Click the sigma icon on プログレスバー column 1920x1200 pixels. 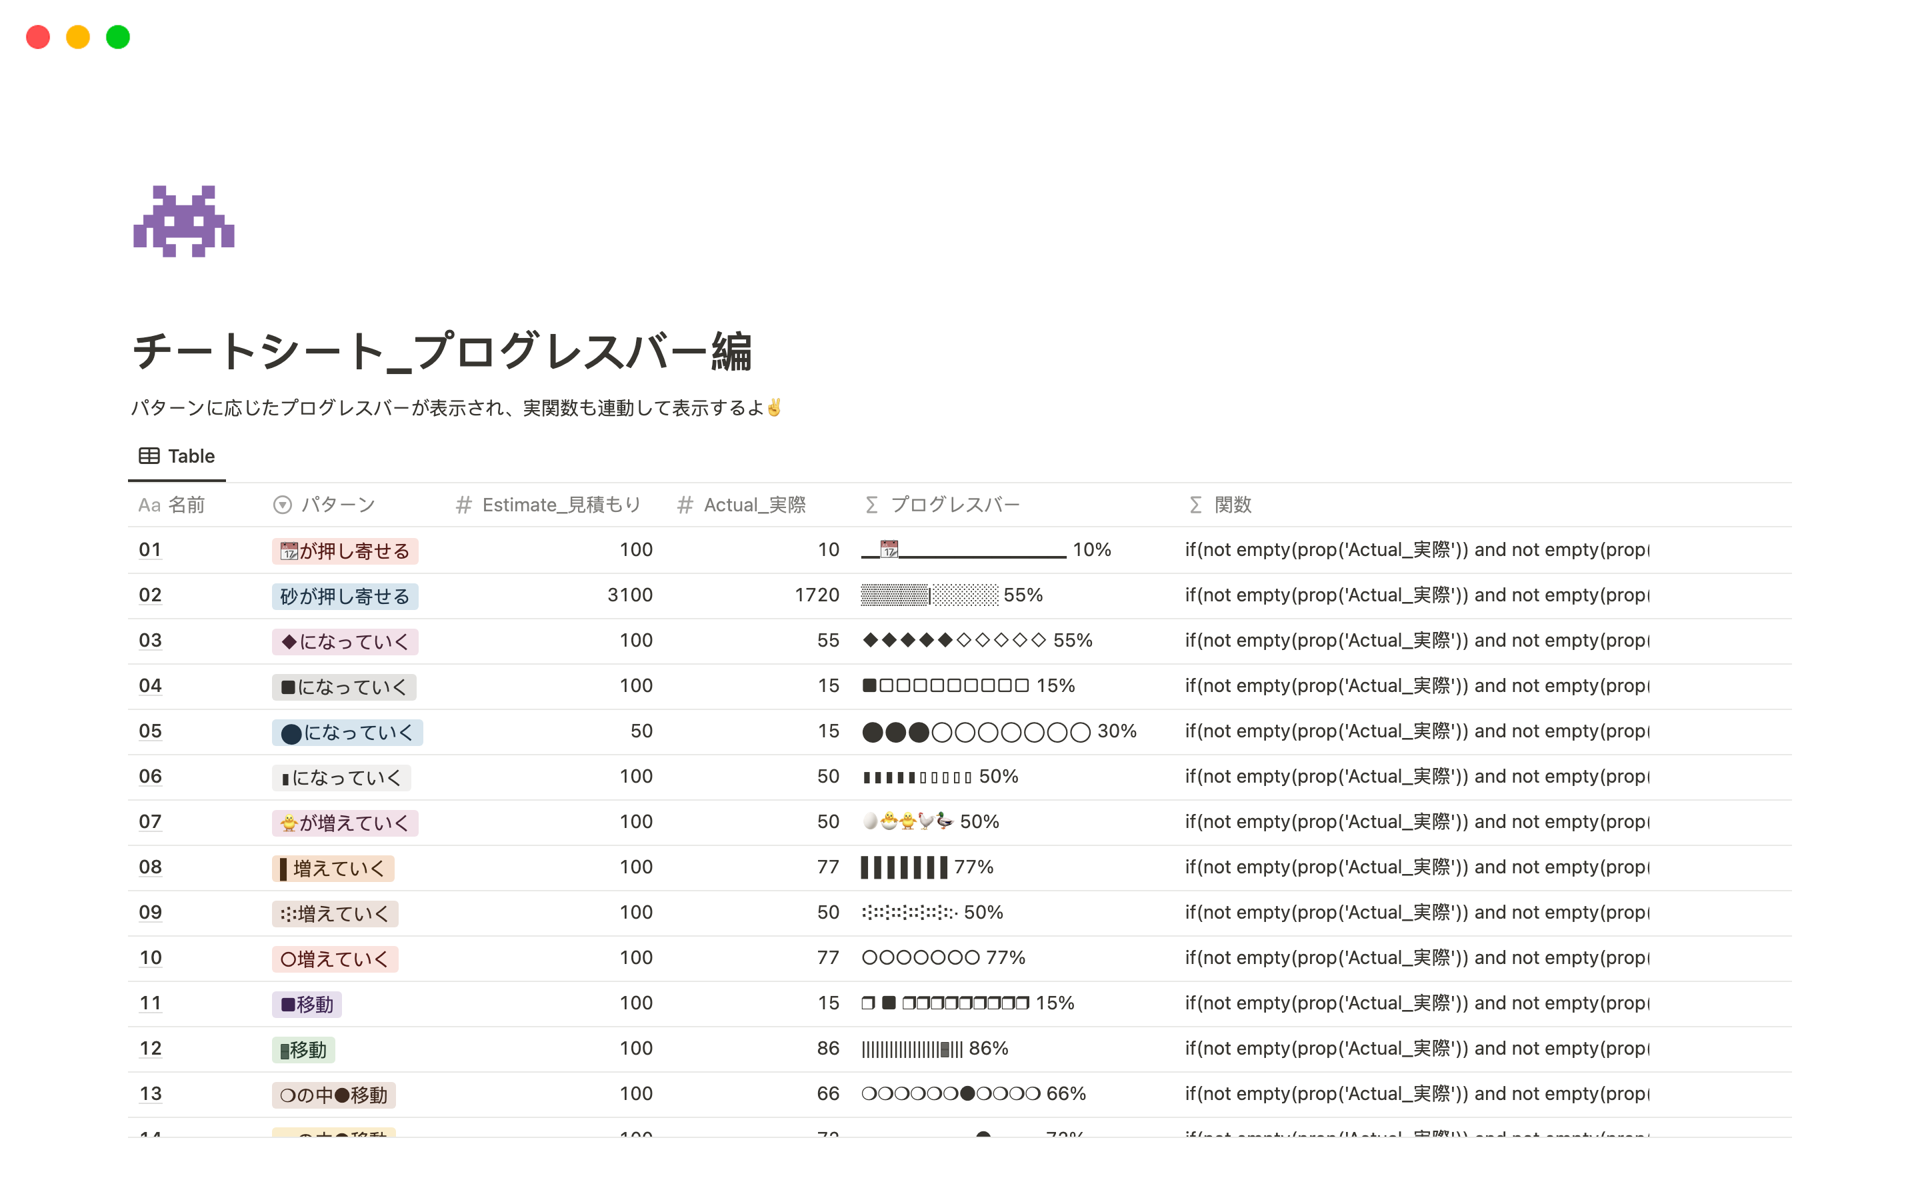point(871,505)
